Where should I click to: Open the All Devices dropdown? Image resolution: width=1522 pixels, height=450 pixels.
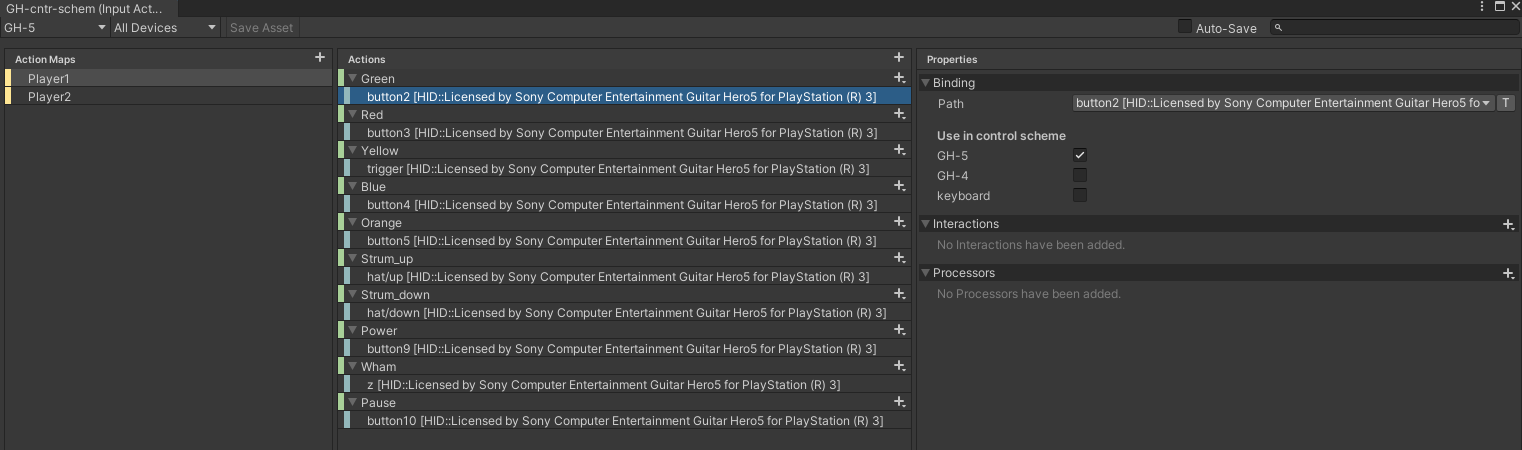click(165, 28)
